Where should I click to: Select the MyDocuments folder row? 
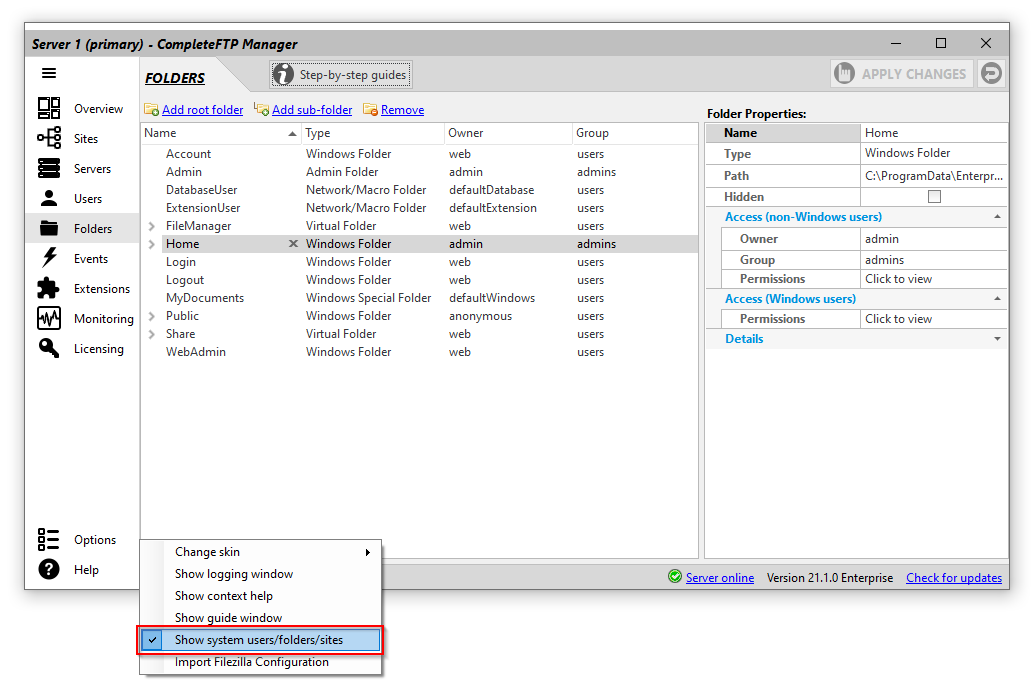tap(420, 298)
